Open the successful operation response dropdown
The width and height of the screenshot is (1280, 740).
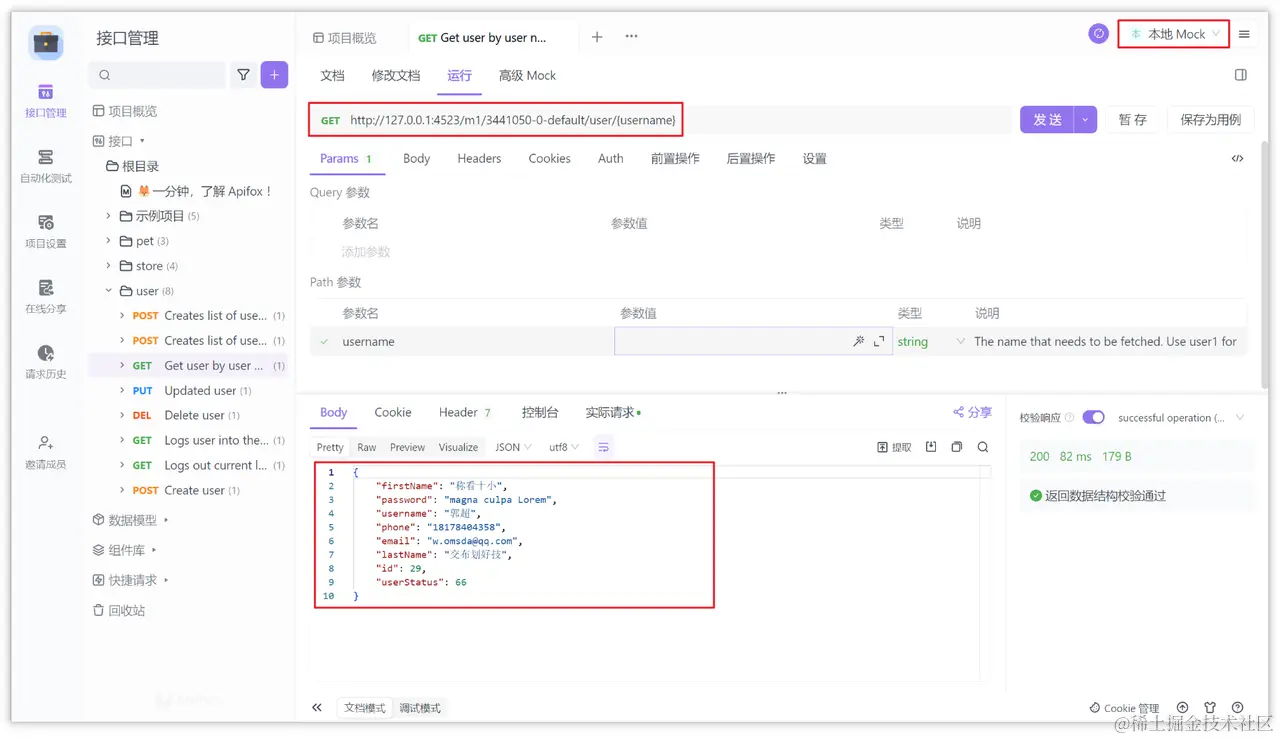(1181, 417)
